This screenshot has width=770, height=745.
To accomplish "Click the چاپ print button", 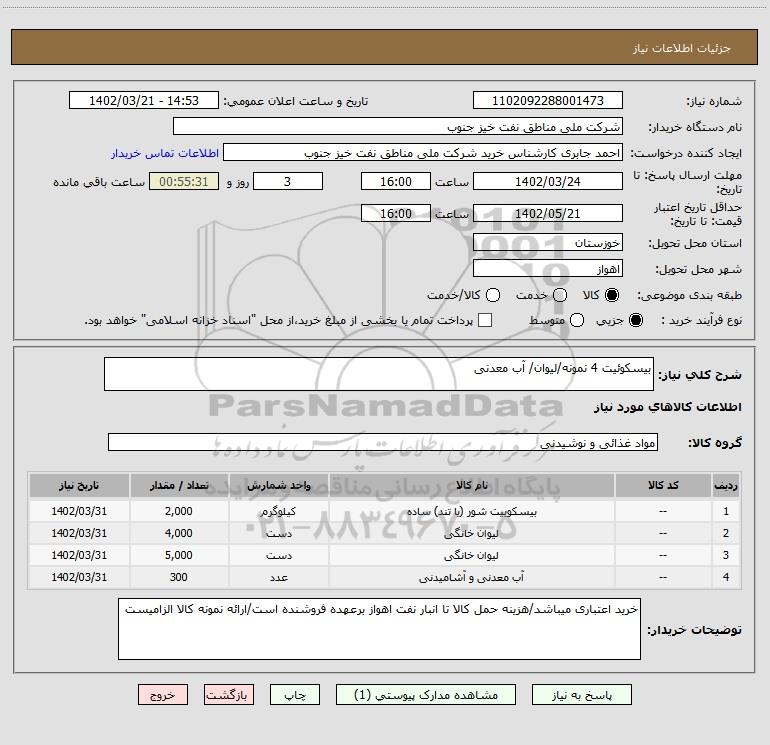I will coord(295,695).
